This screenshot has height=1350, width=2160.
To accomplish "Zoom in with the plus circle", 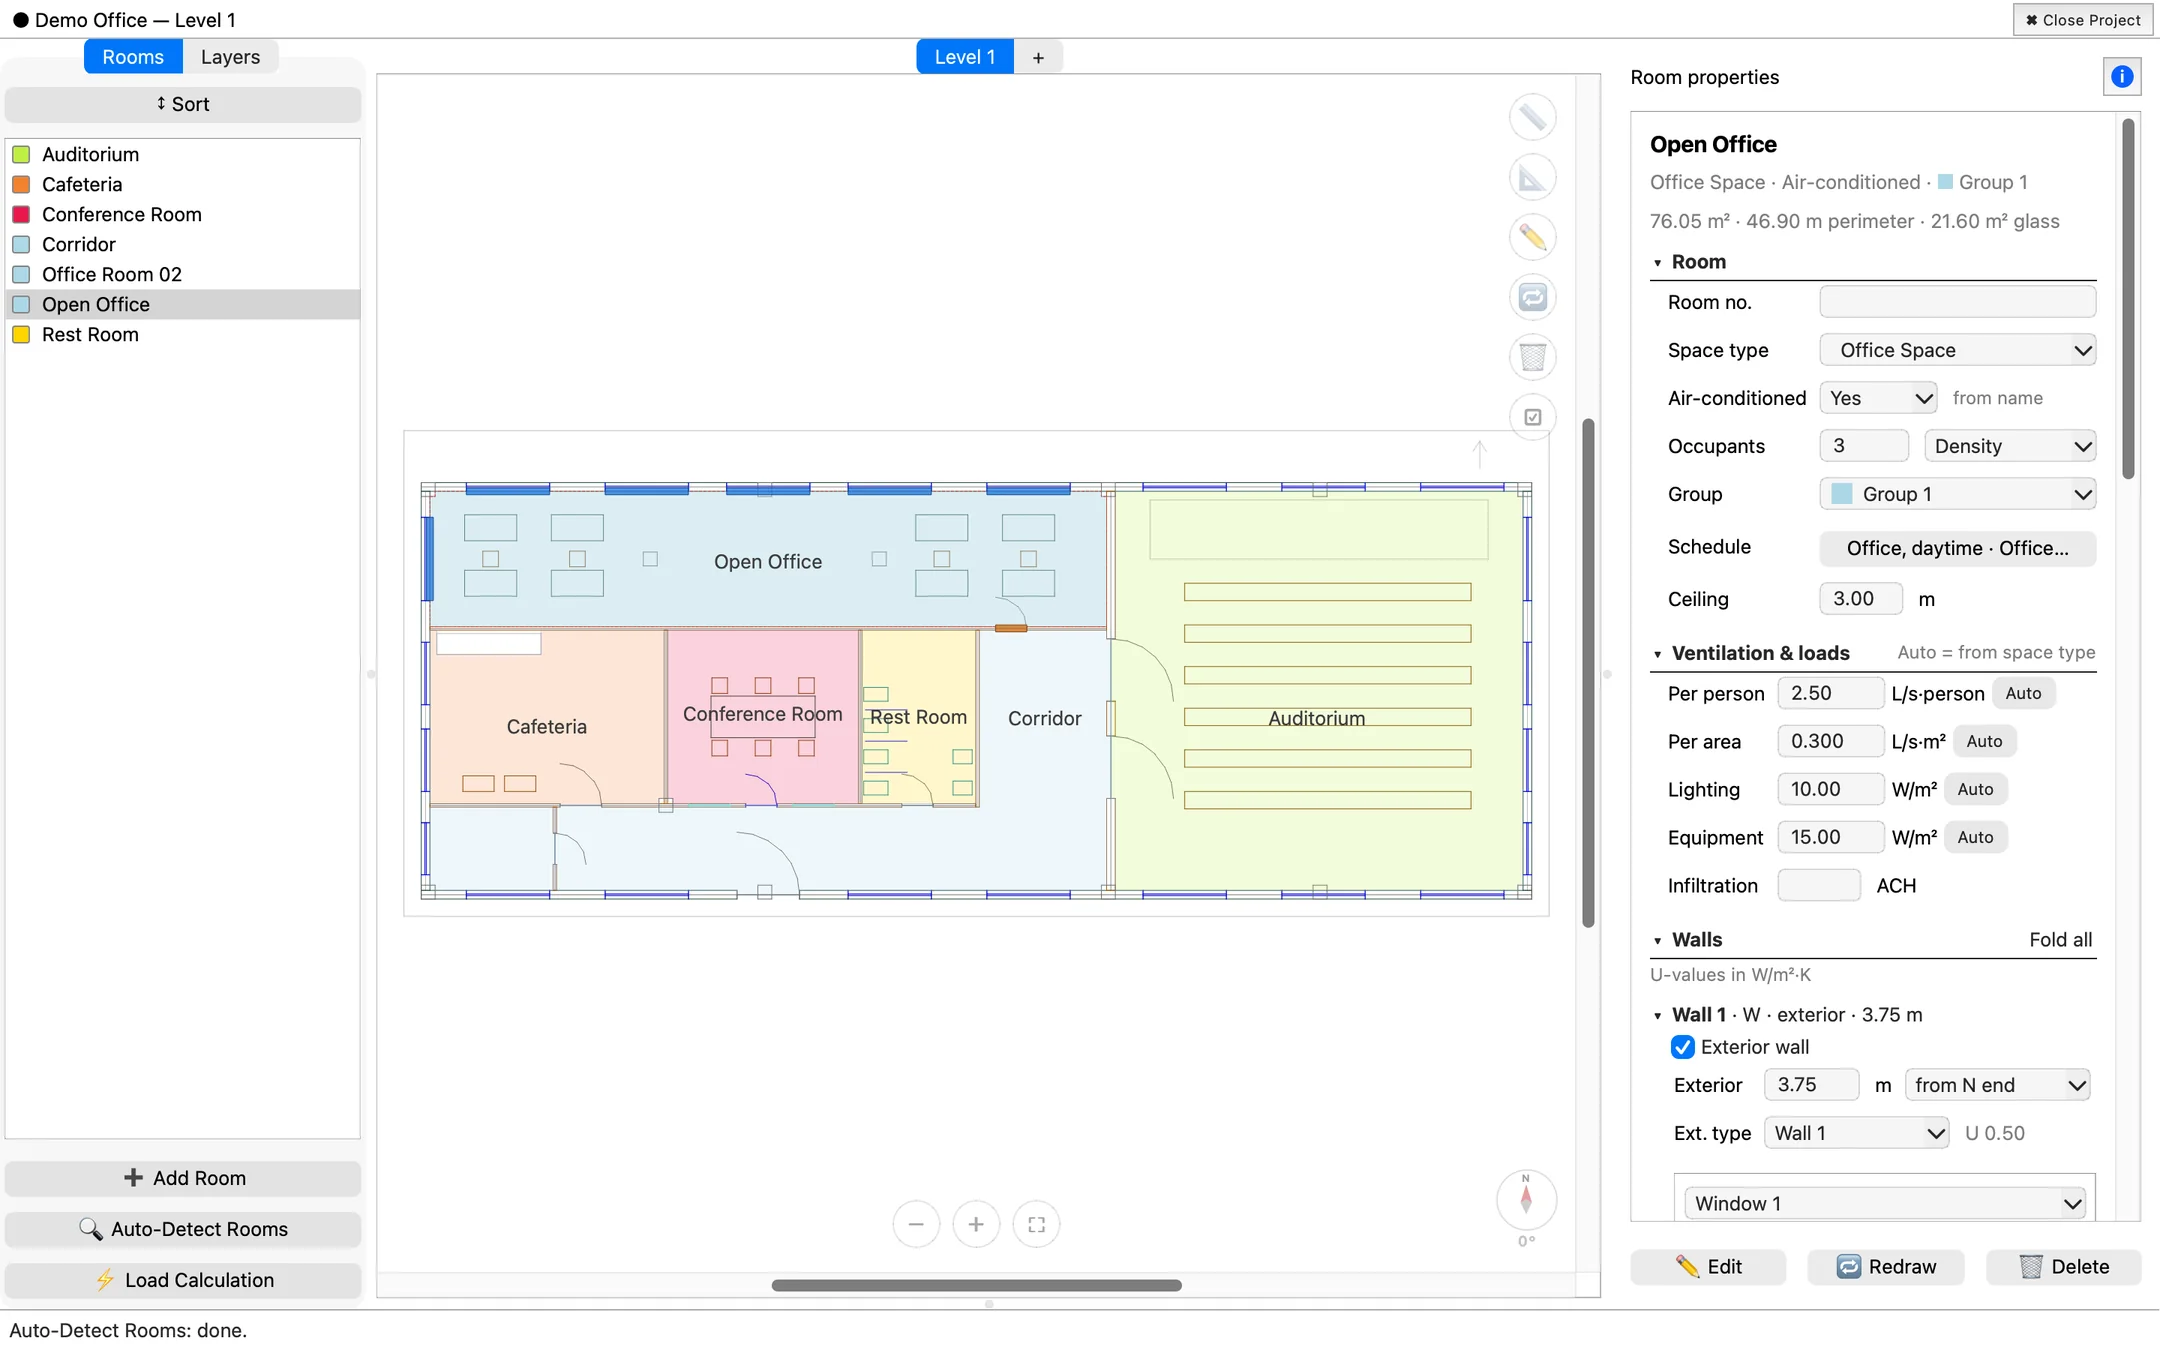I will point(976,1224).
